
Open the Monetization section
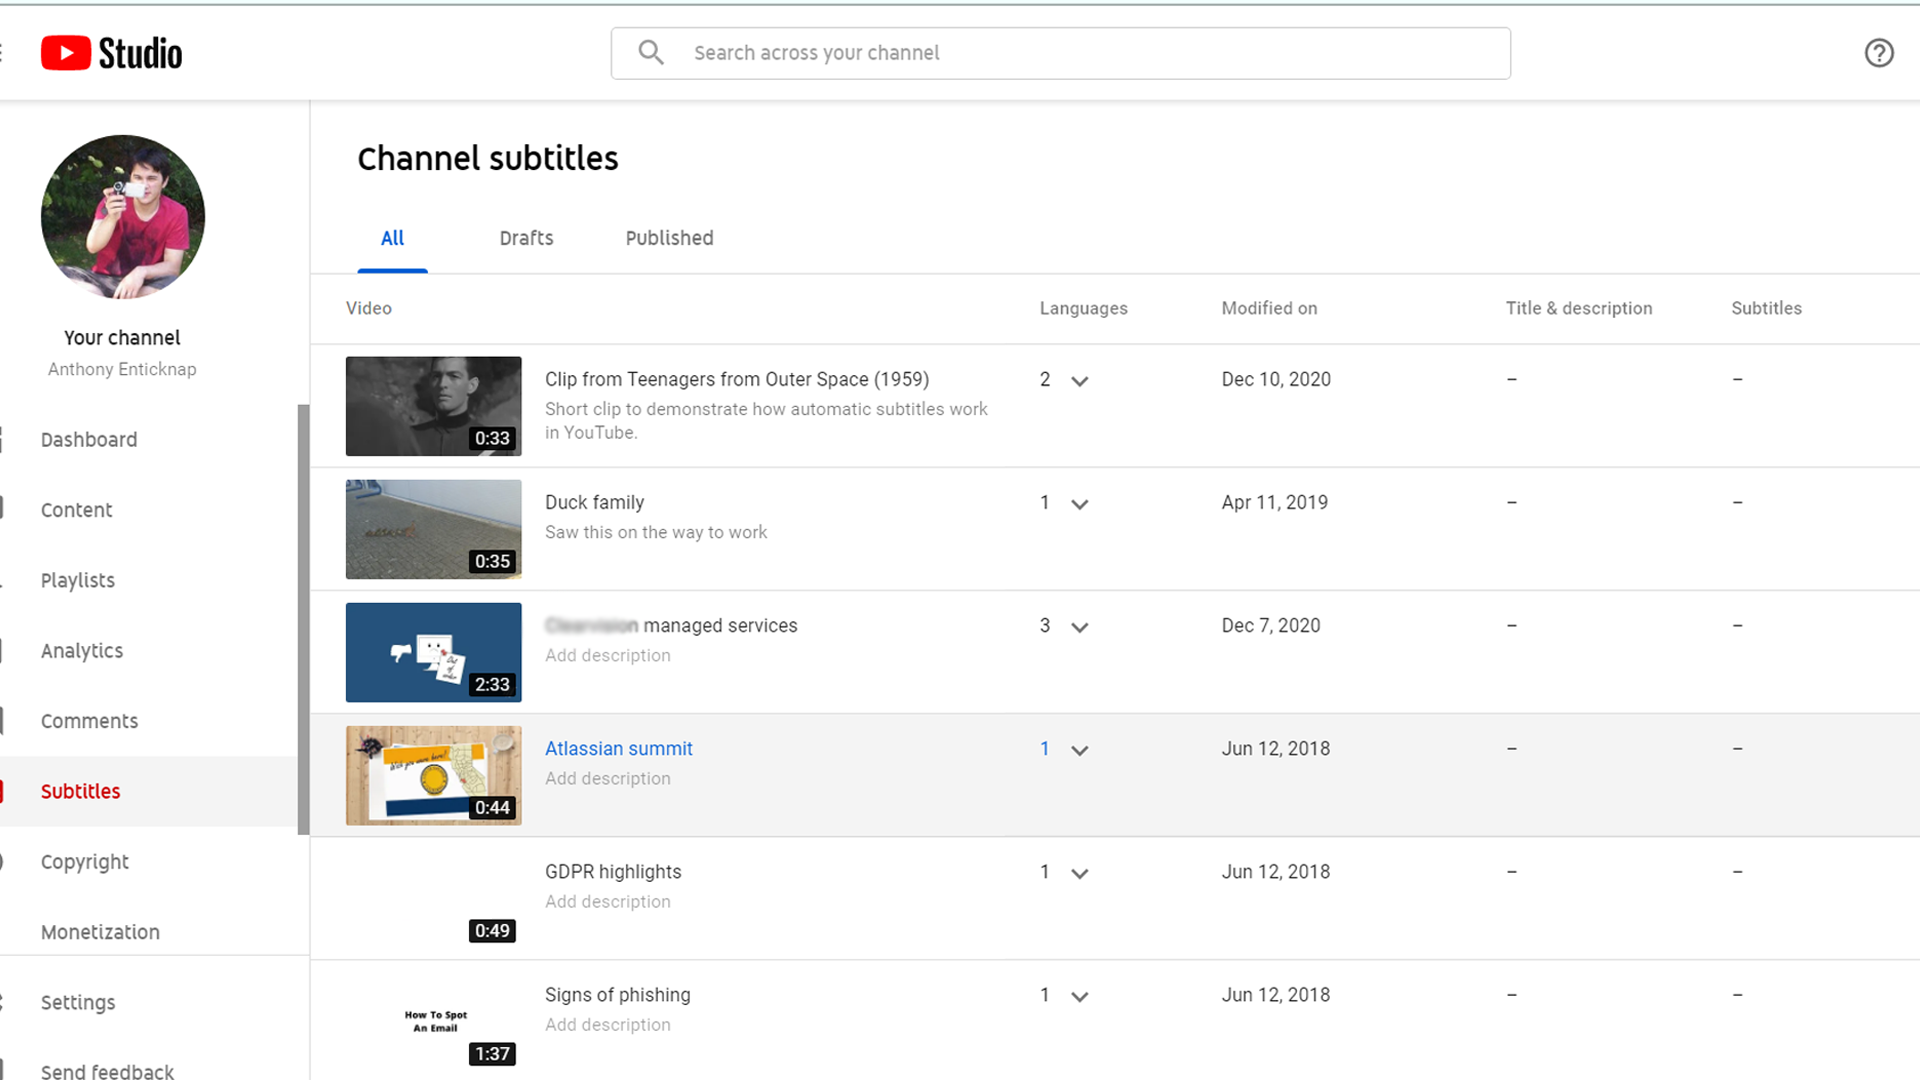pos(100,932)
